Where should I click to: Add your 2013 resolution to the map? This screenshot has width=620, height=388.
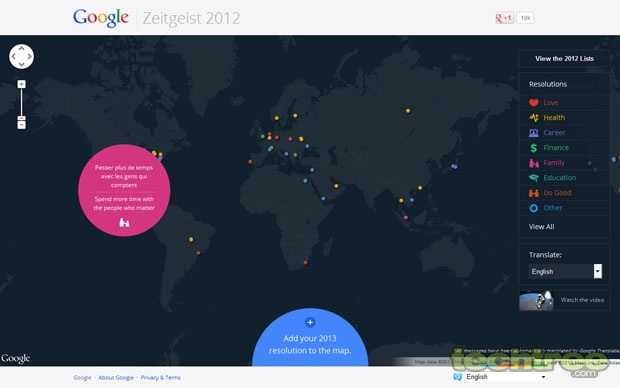(x=310, y=337)
